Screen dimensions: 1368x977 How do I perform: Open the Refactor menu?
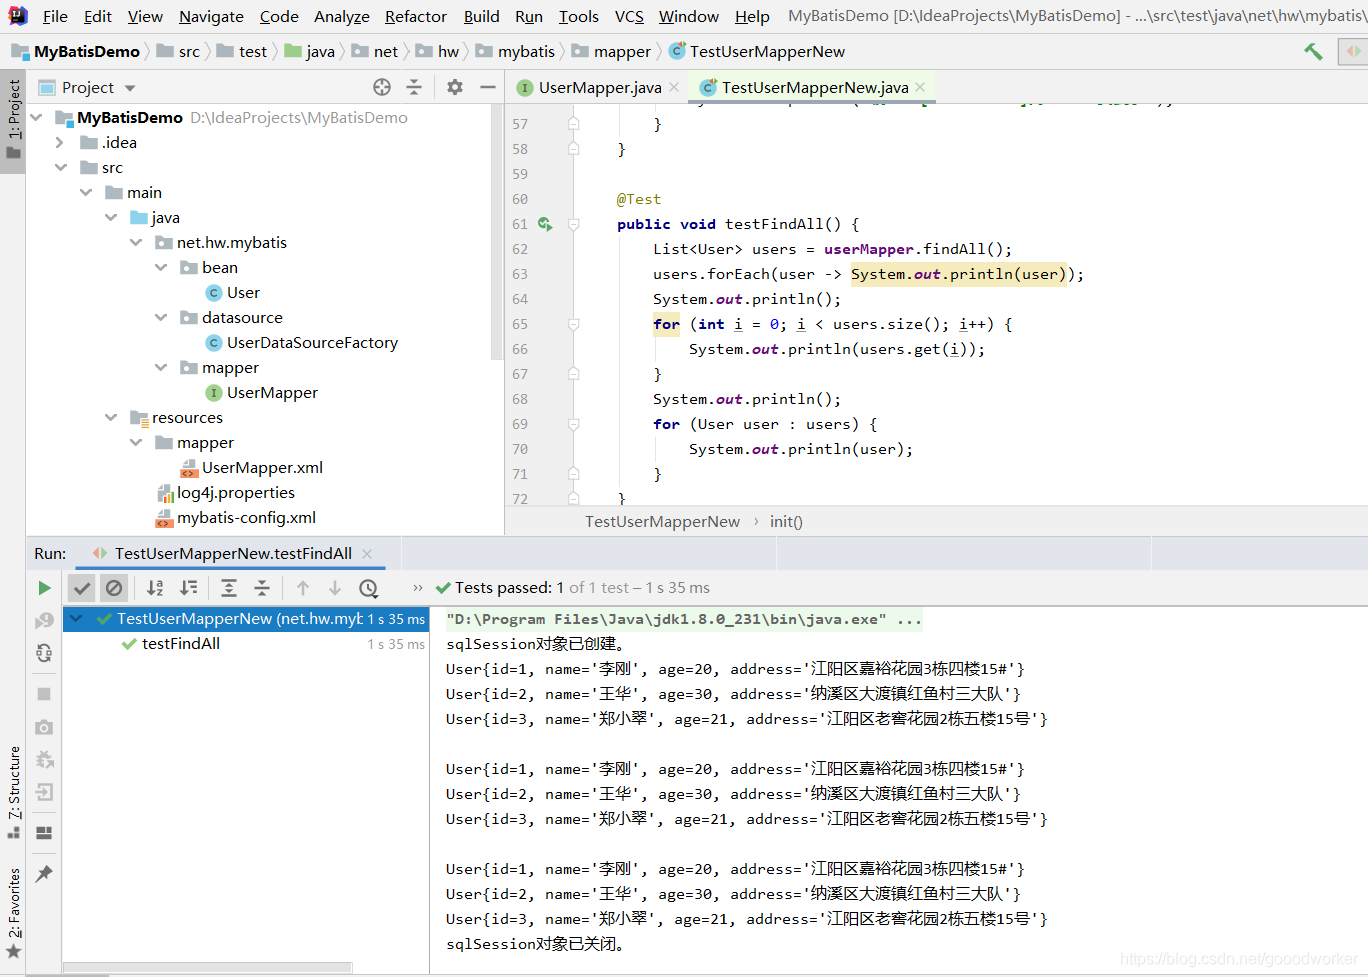pyautogui.click(x=416, y=17)
